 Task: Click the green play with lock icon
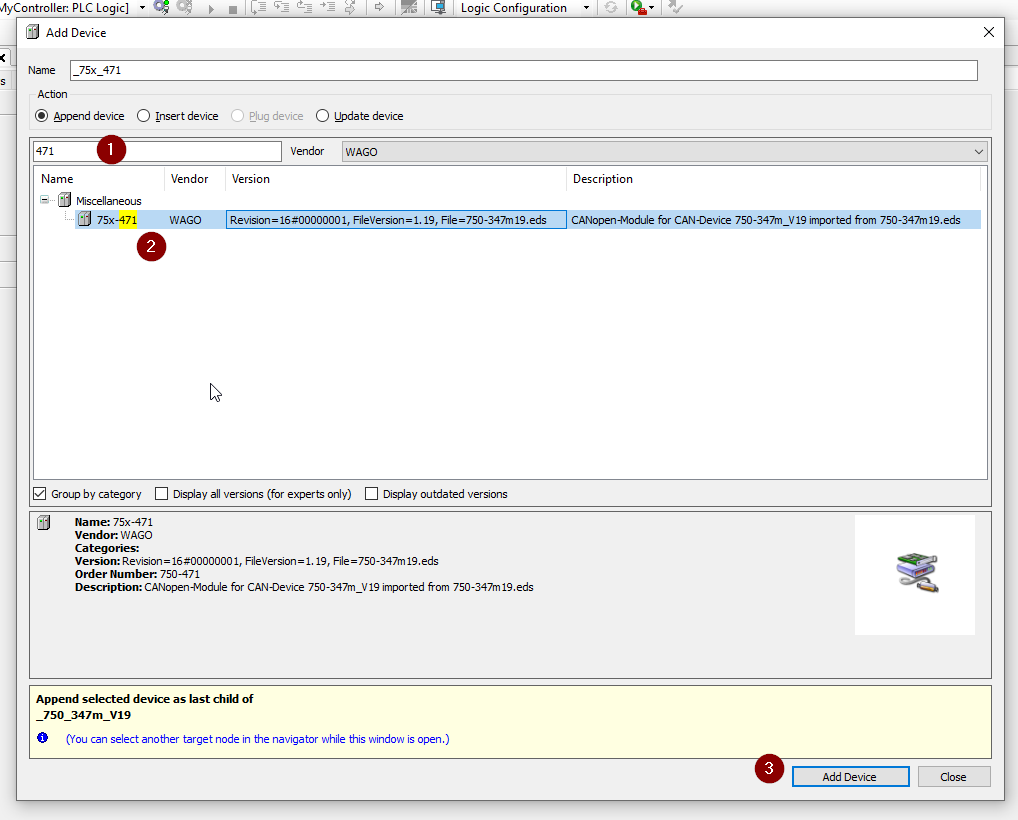click(x=638, y=7)
